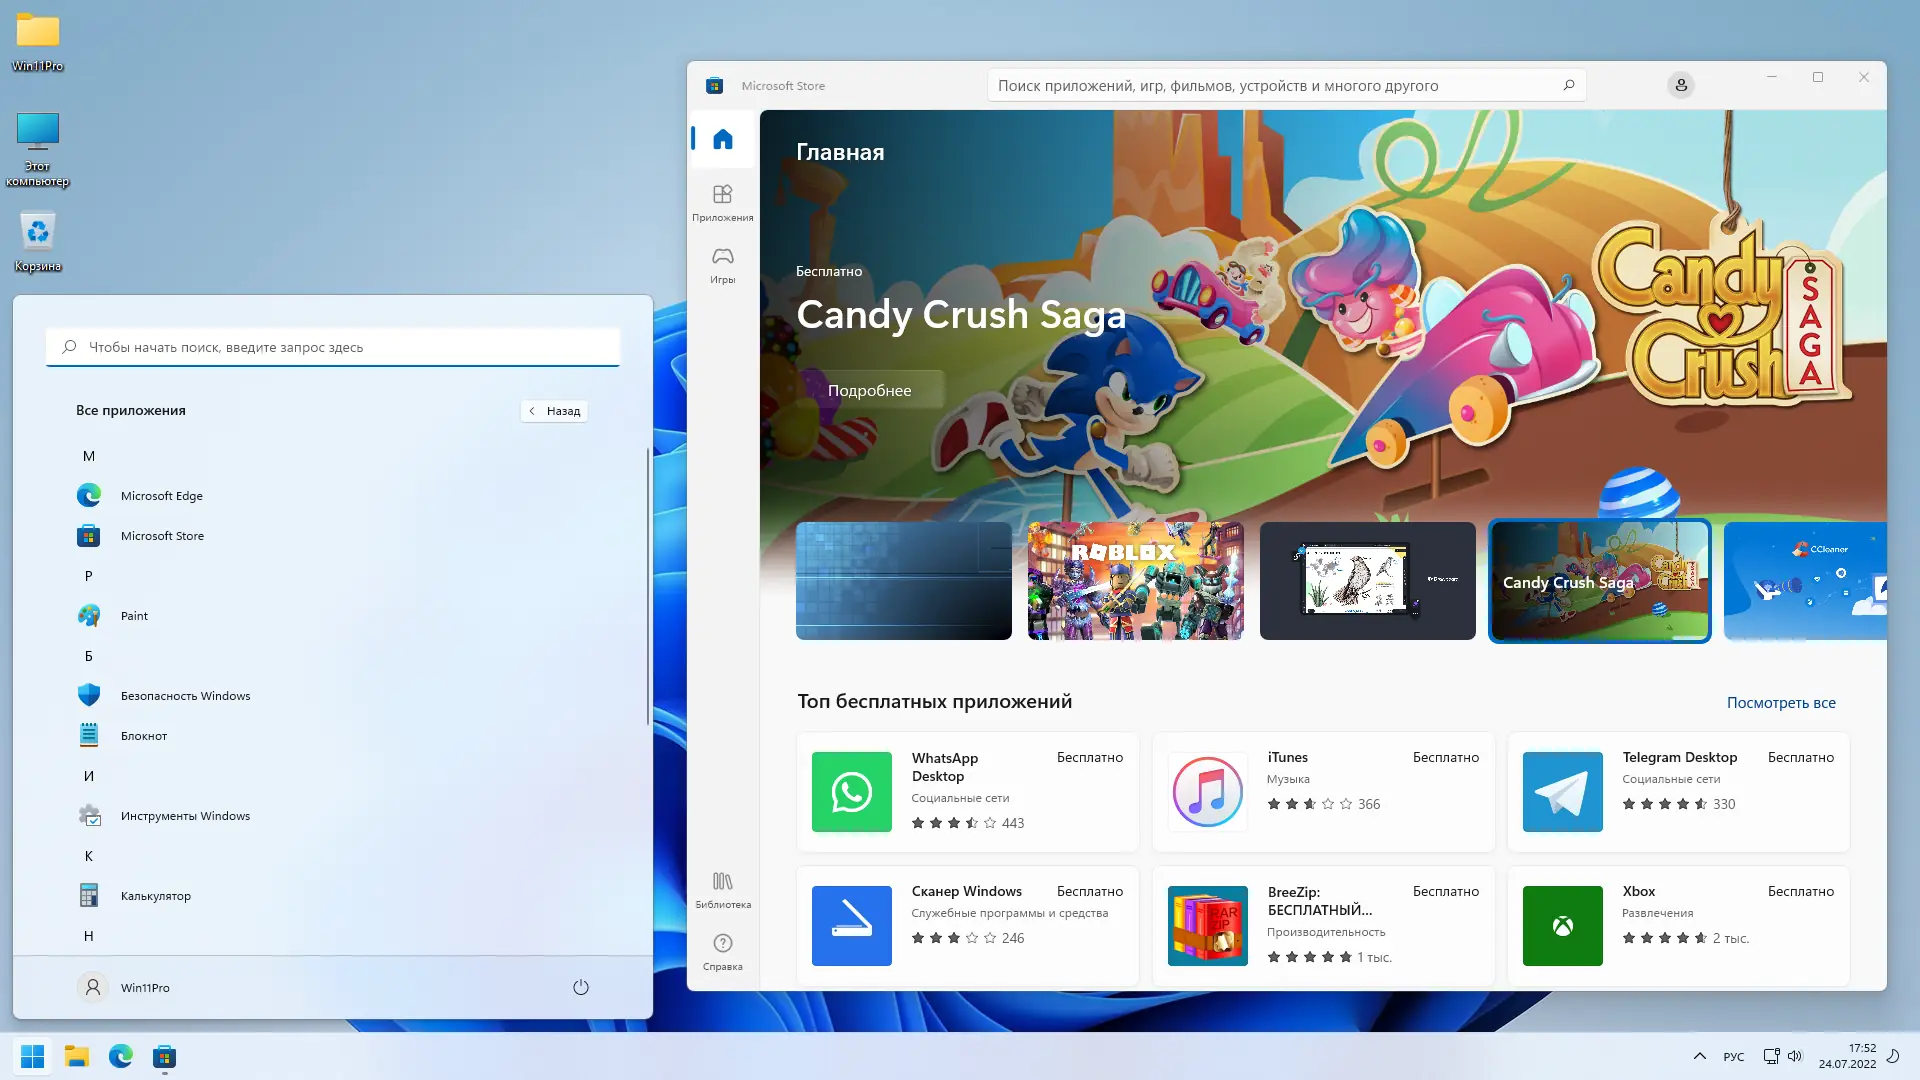
Task: Open the Store Library sidebar icon
Action: [722, 889]
